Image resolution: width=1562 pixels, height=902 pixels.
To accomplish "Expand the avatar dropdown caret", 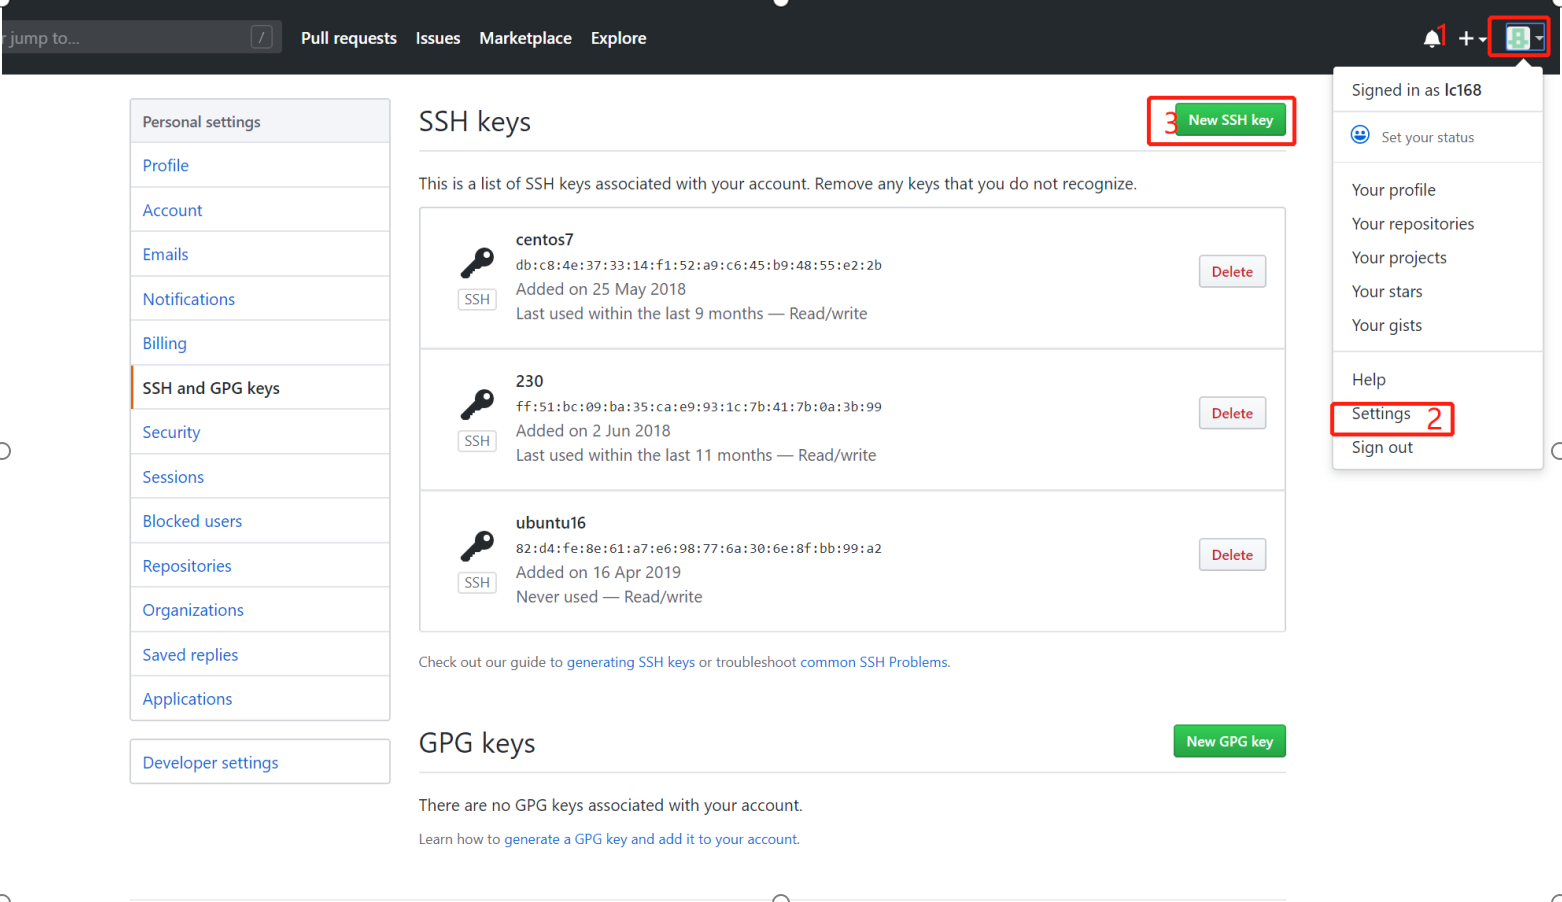I will [x=1541, y=40].
